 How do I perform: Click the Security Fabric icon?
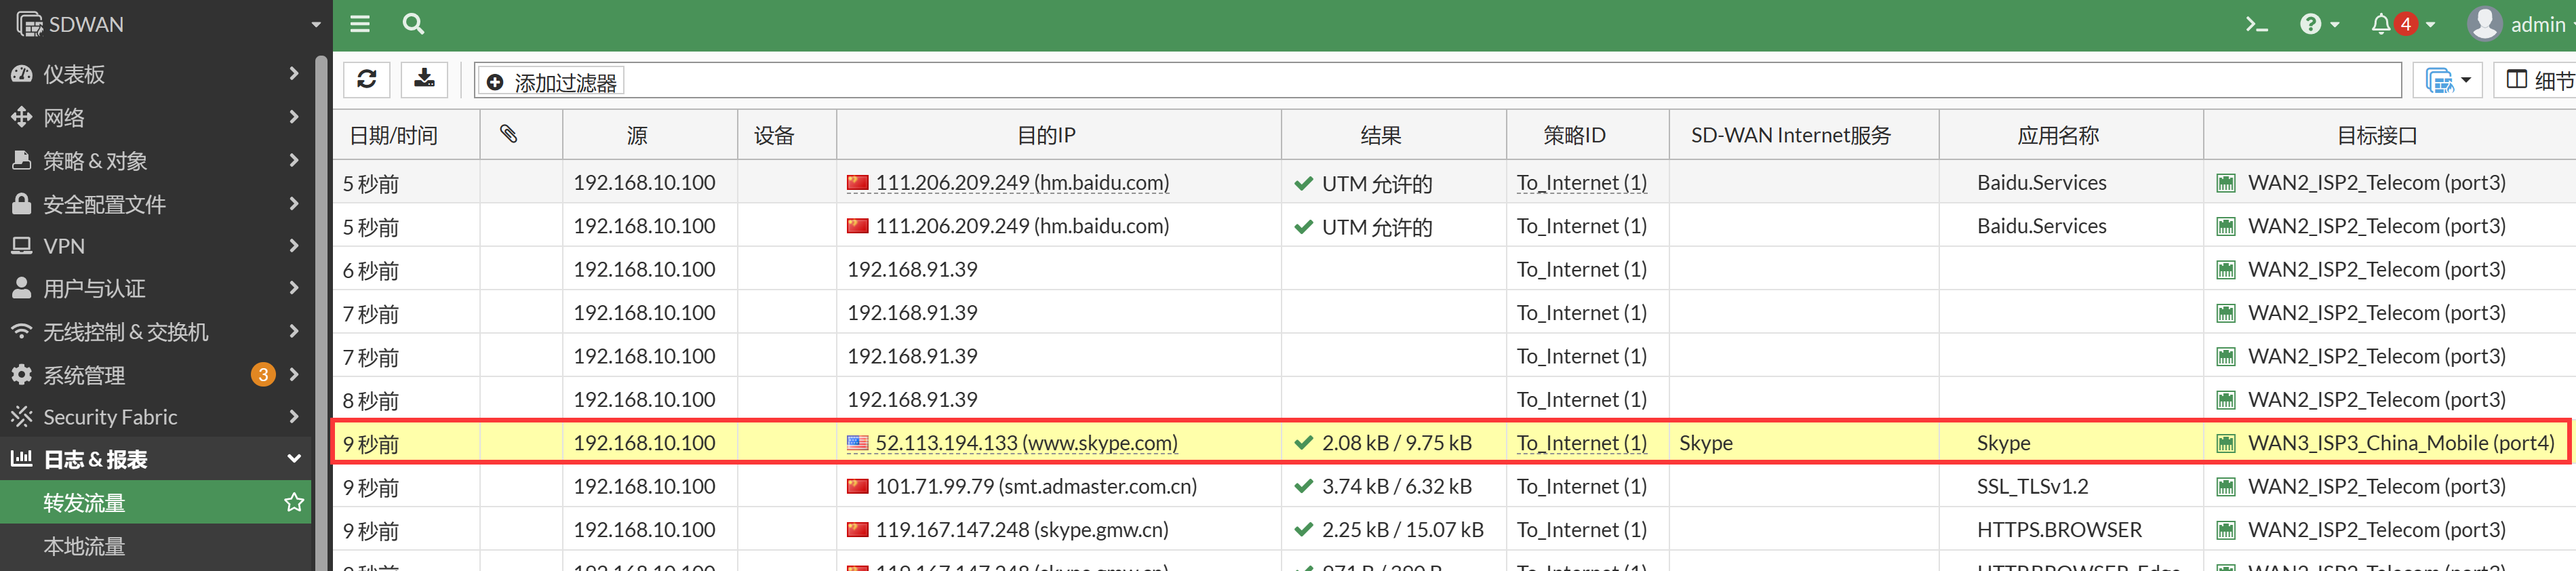pyautogui.click(x=21, y=417)
